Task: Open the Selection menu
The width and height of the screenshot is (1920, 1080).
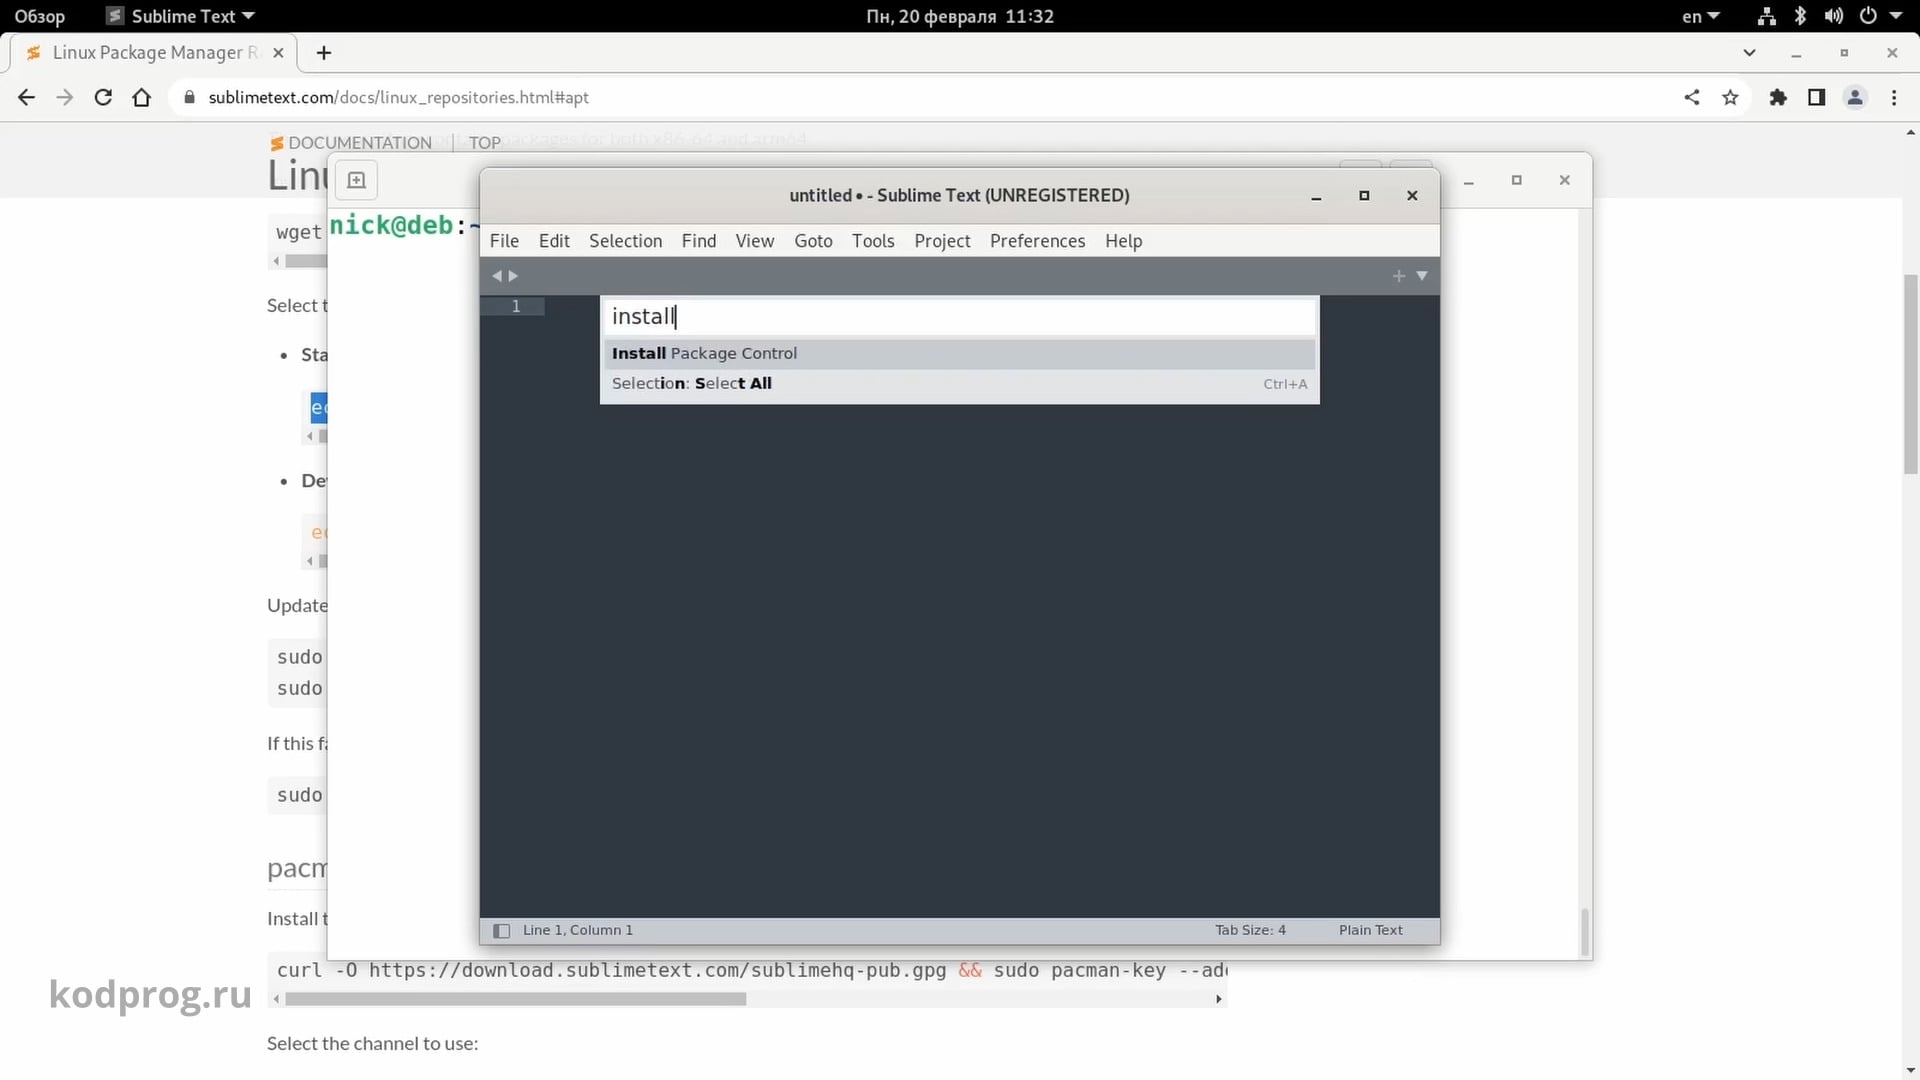Action: pyautogui.click(x=625, y=241)
